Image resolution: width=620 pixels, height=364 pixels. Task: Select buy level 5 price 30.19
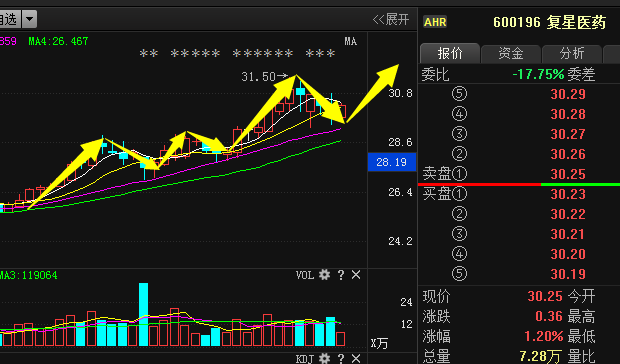pos(568,274)
